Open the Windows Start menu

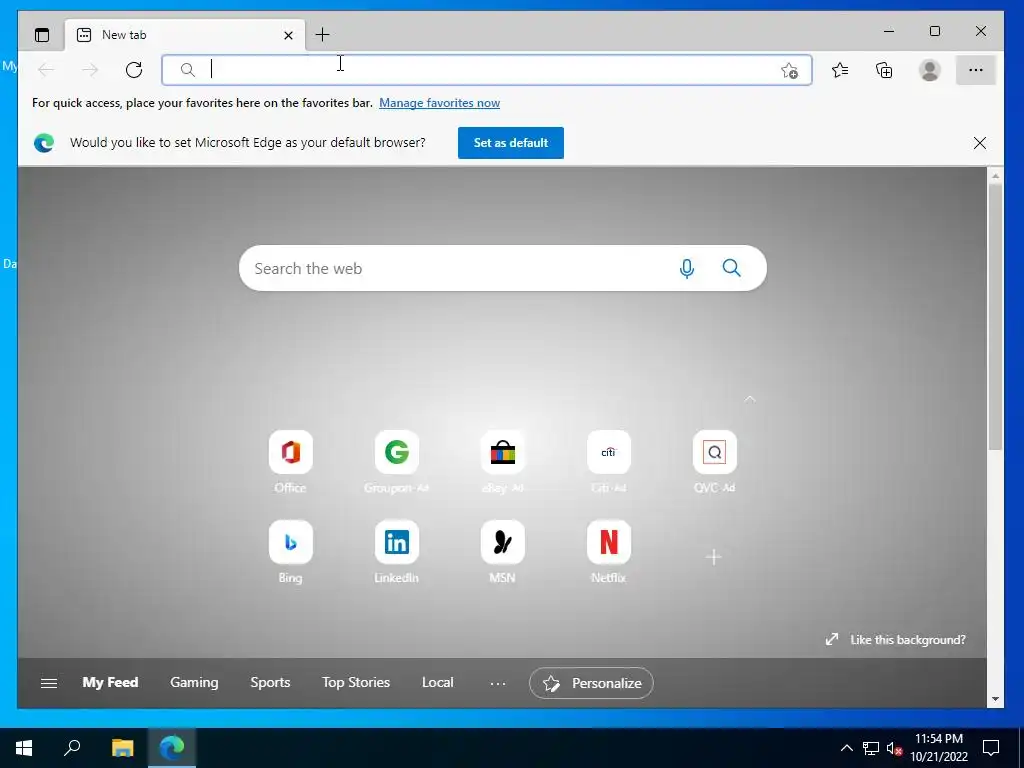pos(24,747)
